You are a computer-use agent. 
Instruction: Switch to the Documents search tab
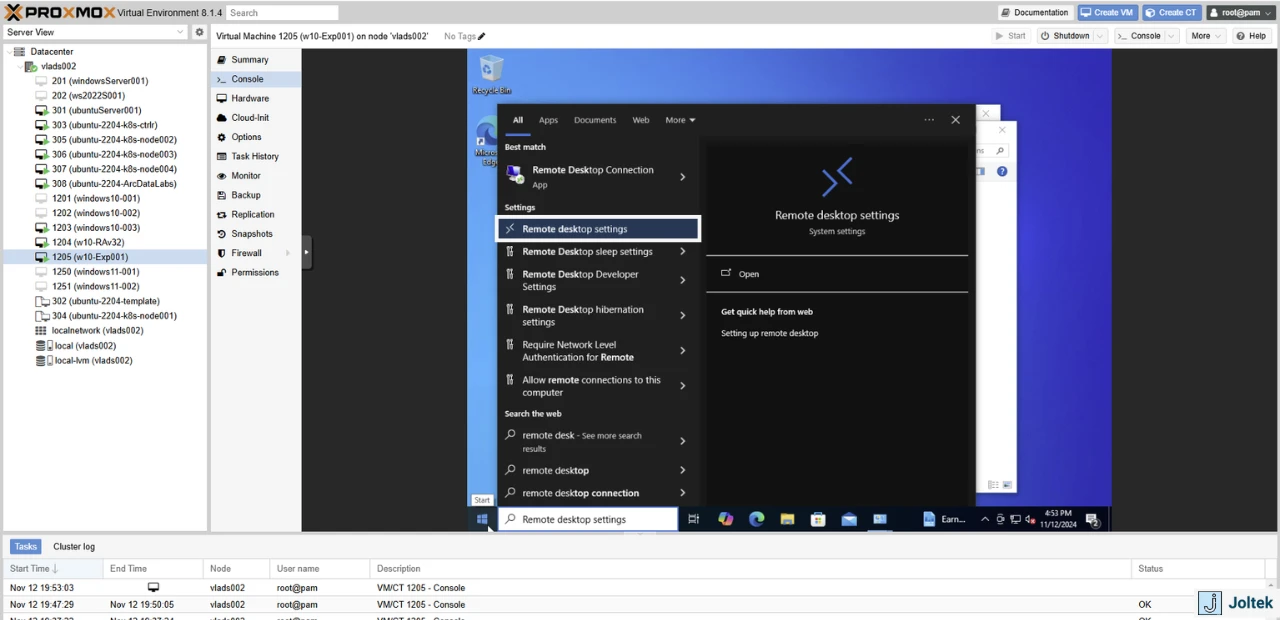click(x=595, y=120)
